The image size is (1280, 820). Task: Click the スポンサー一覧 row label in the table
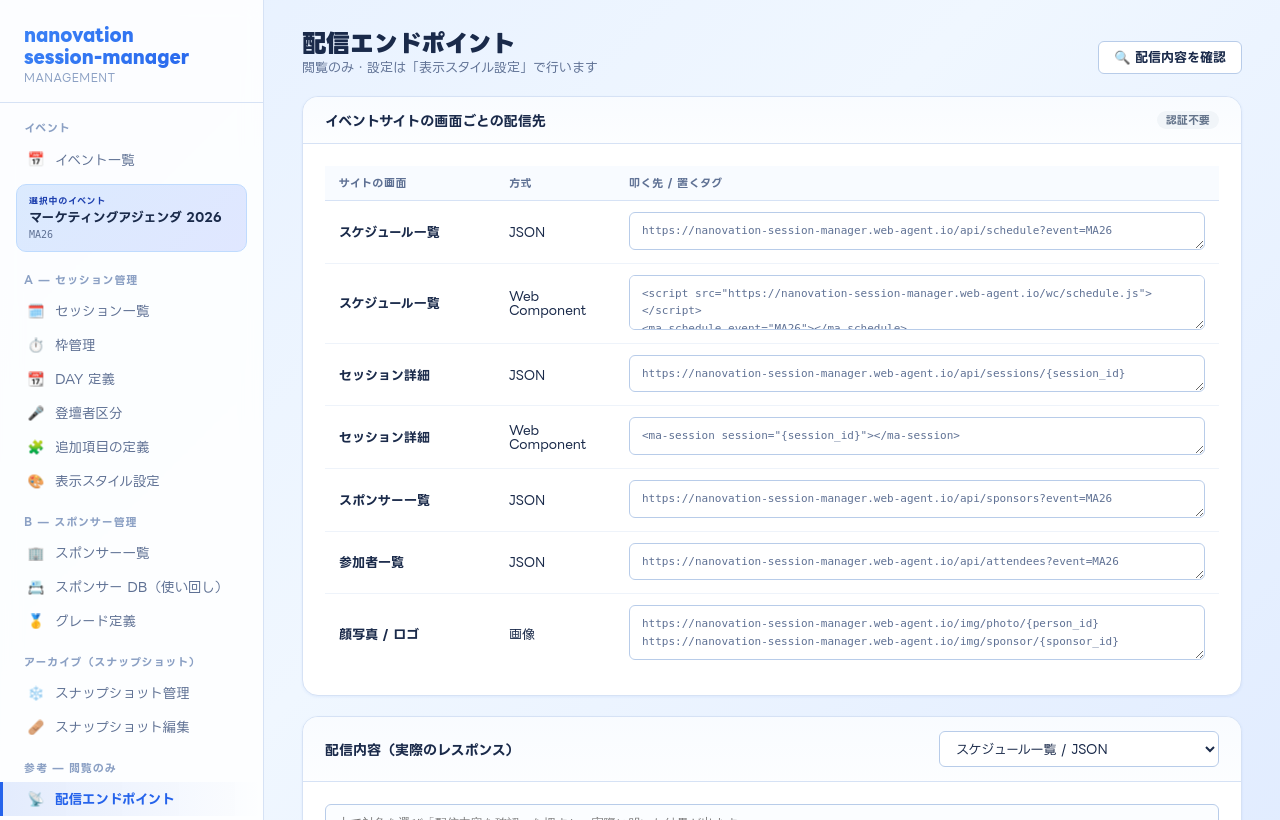coord(384,500)
